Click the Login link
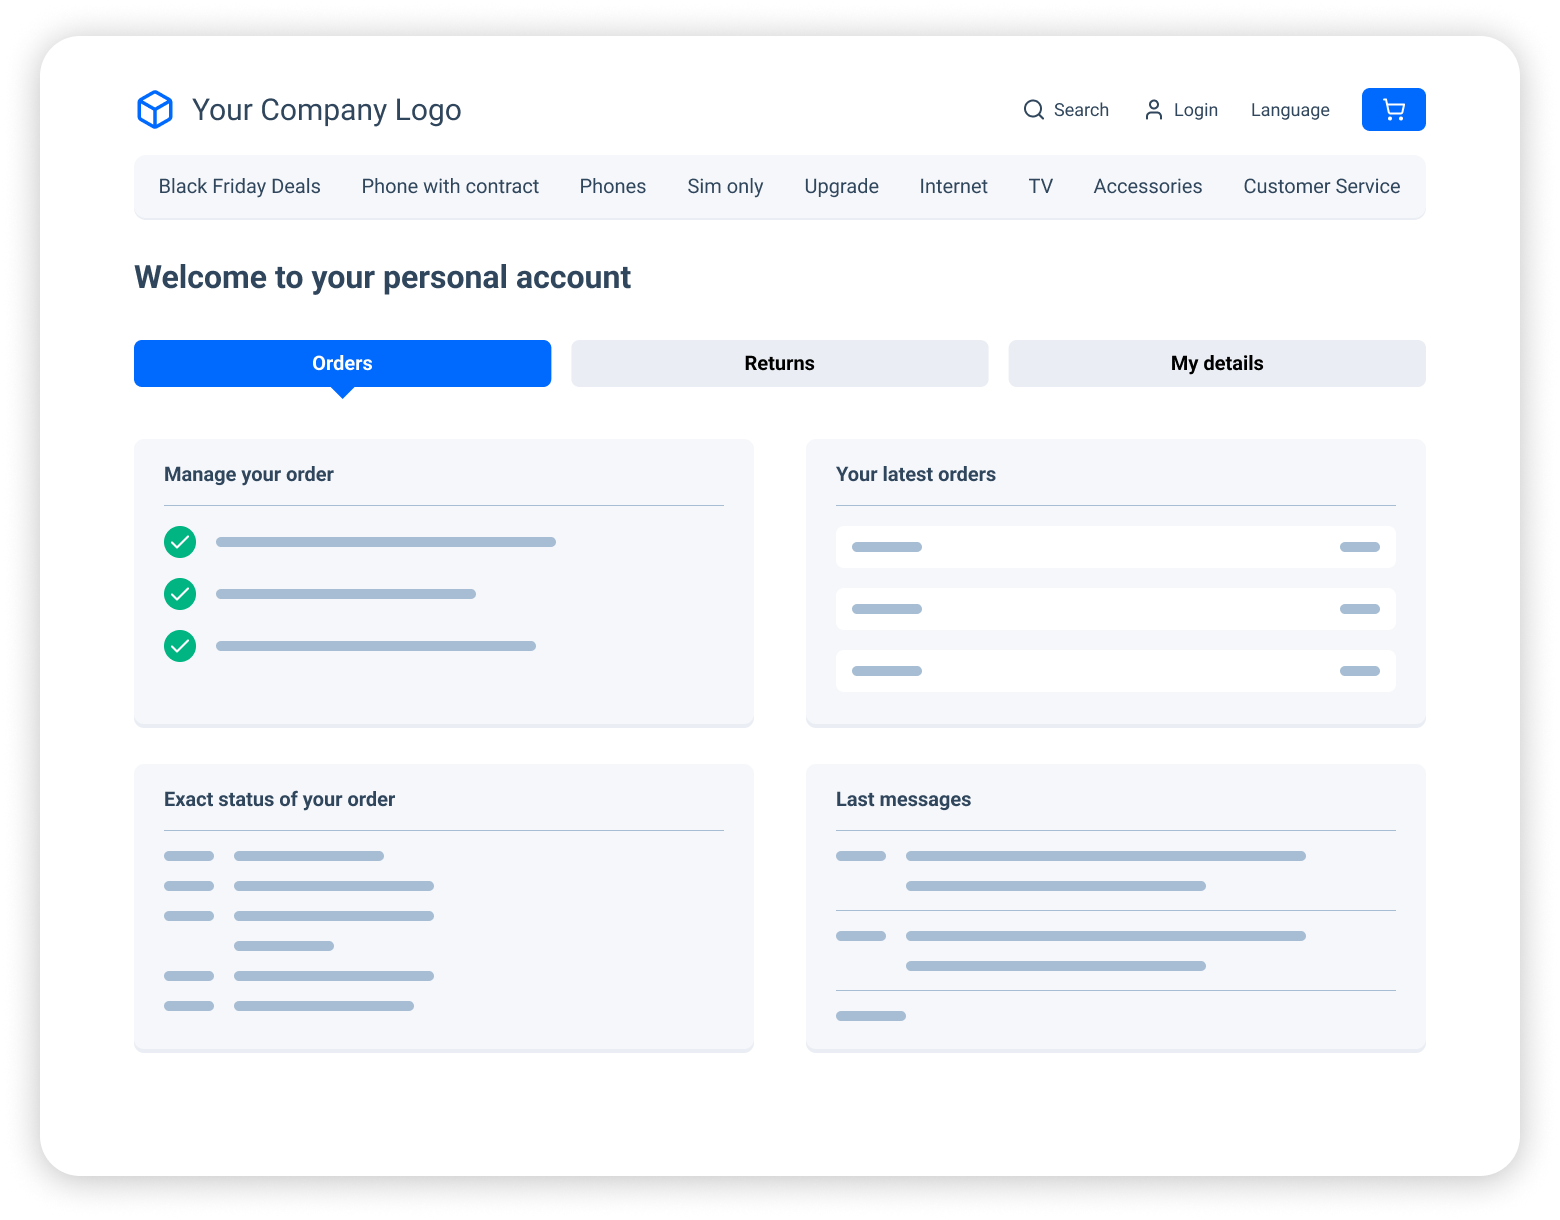Viewport: 1560px width, 1220px height. tap(1195, 110)
